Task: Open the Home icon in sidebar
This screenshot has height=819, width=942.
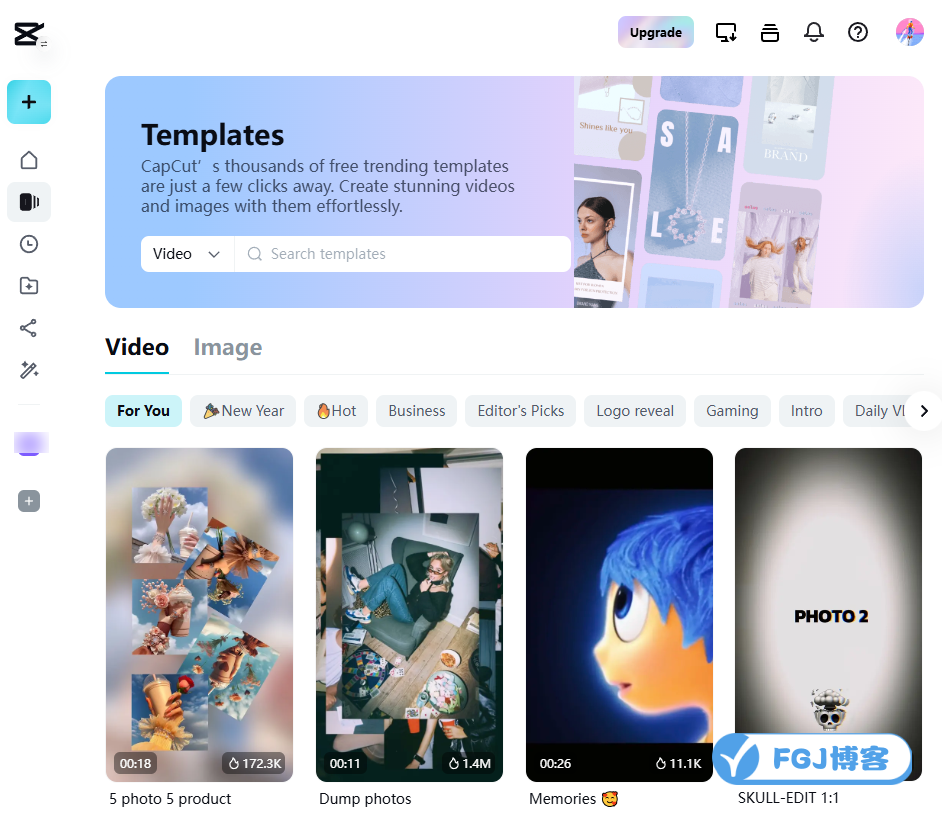Action: 29,160
